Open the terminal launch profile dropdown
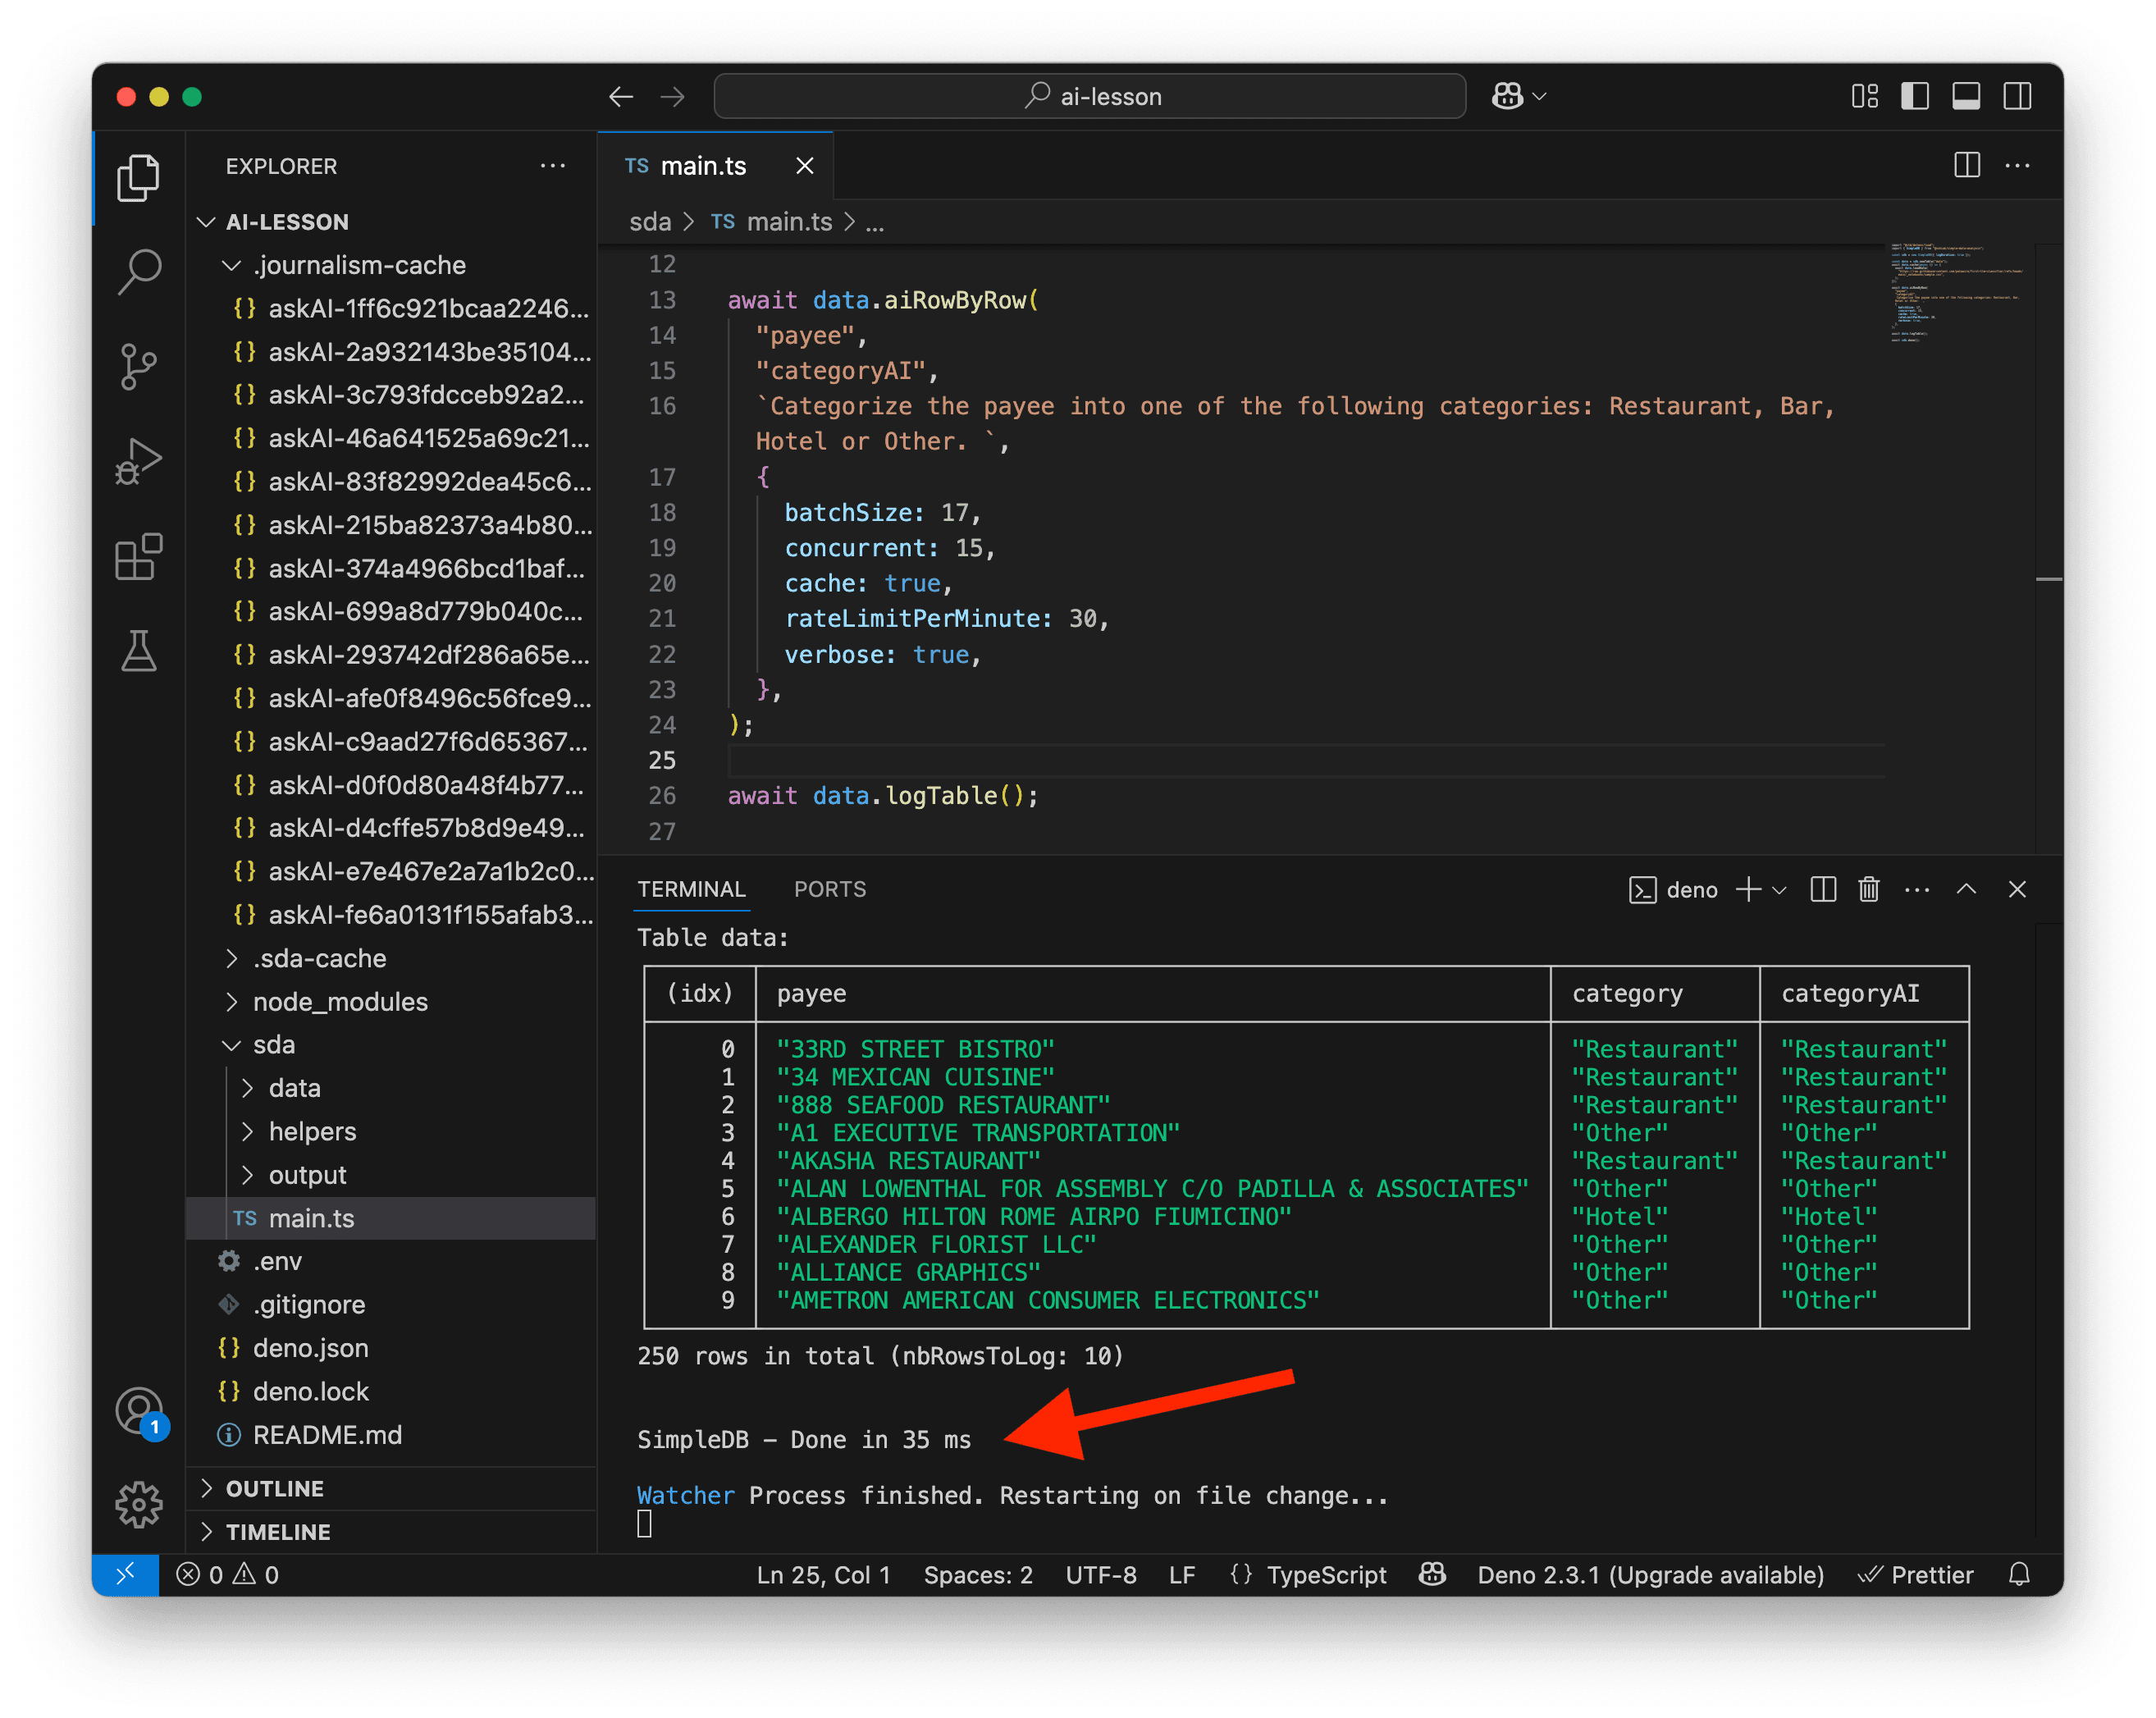 [1779, 890]
